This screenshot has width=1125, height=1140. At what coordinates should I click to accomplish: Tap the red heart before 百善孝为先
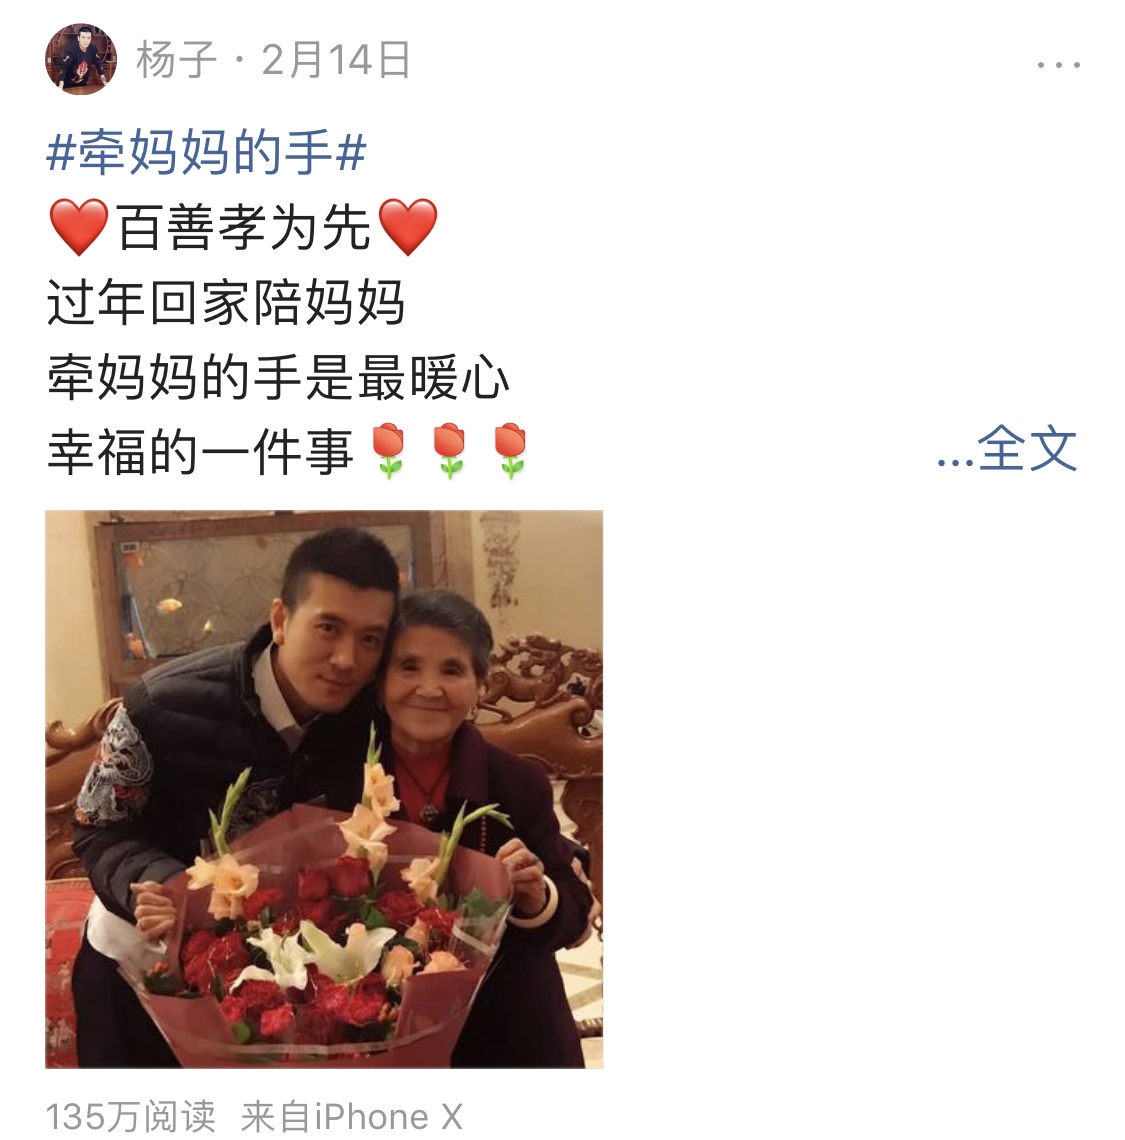tap(79, 227)
